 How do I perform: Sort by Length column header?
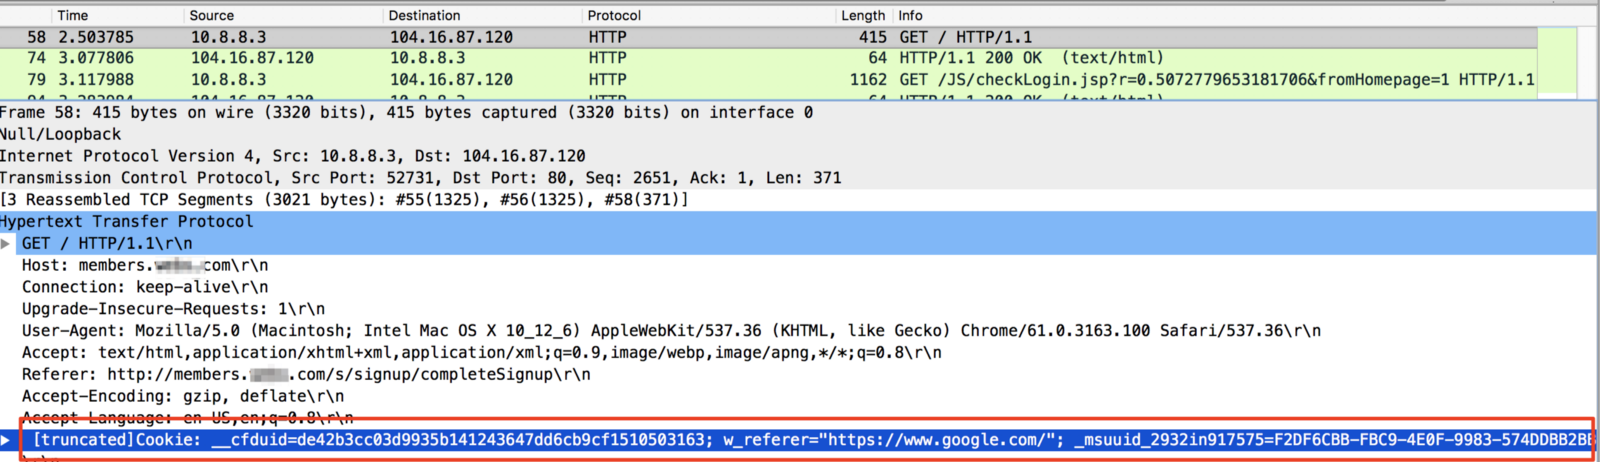coord(863,15)
